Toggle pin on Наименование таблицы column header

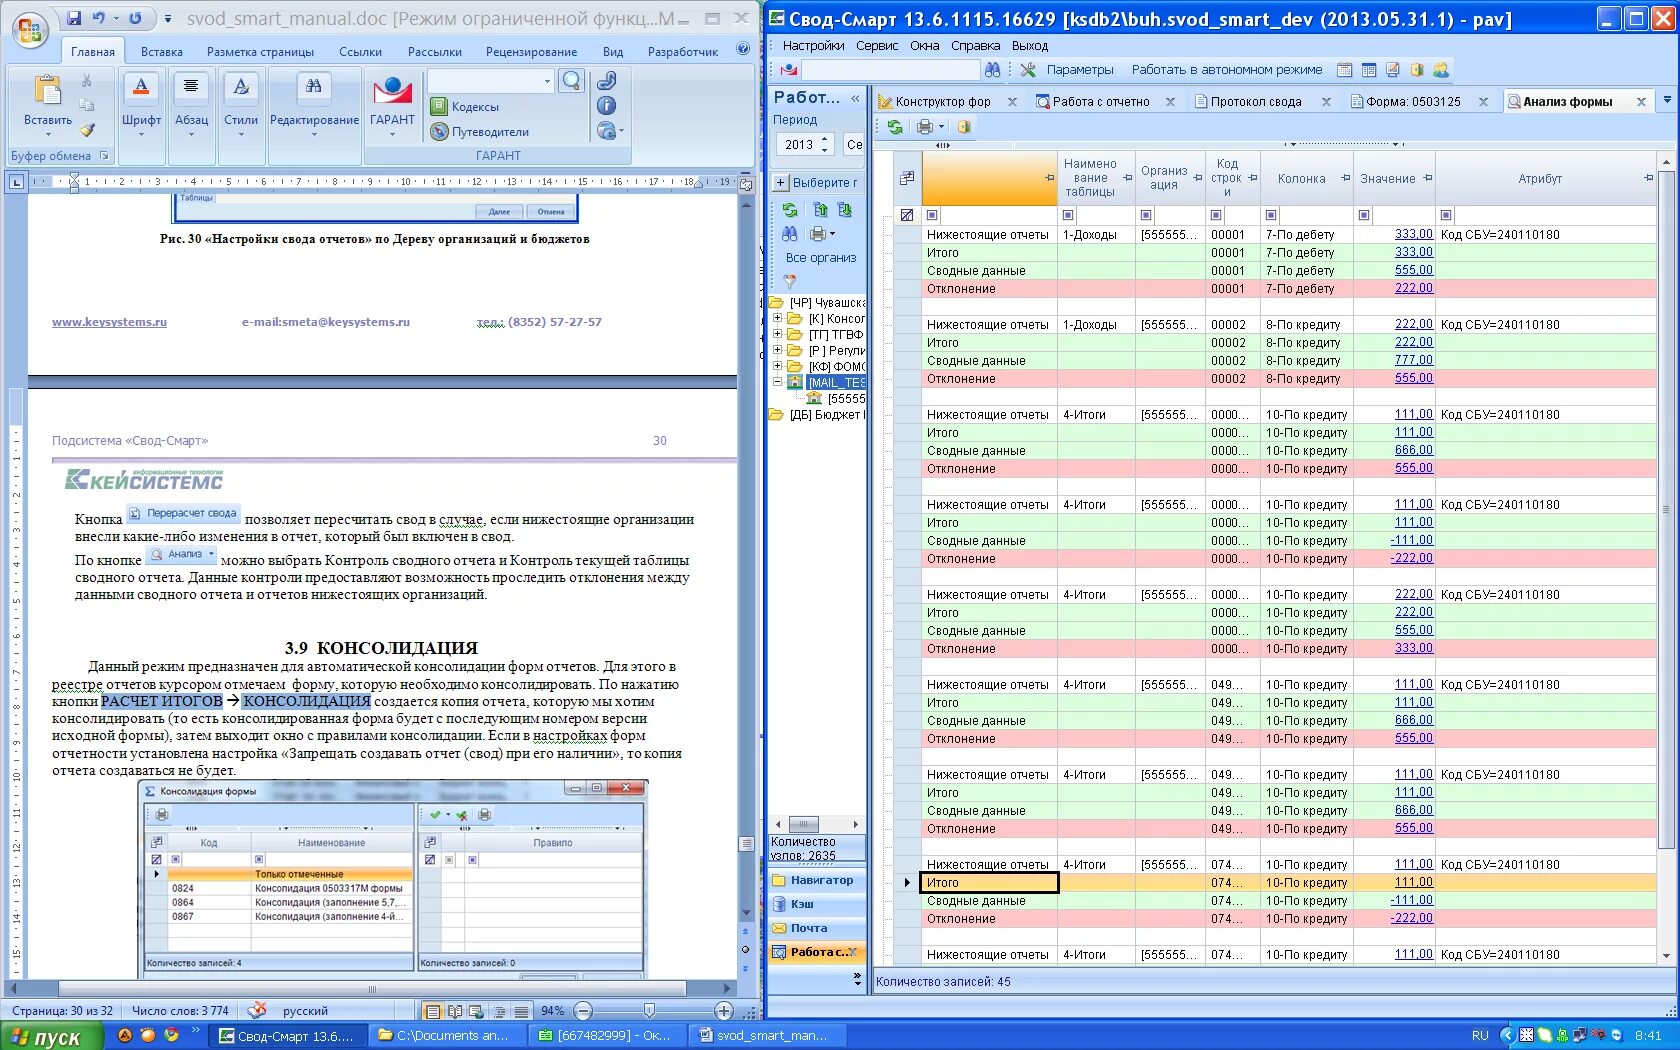(1128, 178)
